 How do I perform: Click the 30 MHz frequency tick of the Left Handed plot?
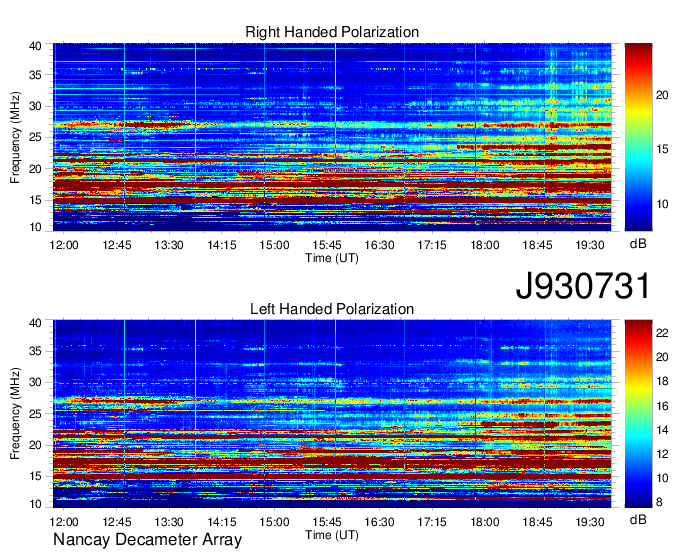36,383
